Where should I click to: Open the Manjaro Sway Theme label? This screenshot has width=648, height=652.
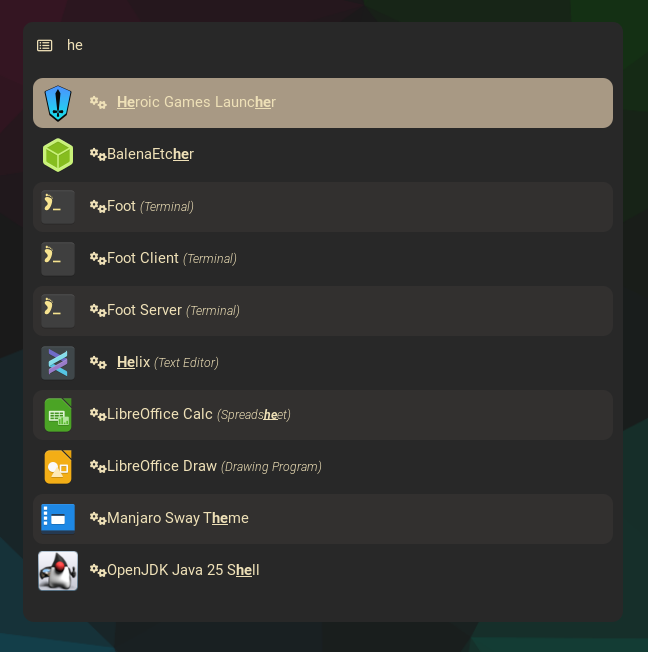[x=177, y=518]
